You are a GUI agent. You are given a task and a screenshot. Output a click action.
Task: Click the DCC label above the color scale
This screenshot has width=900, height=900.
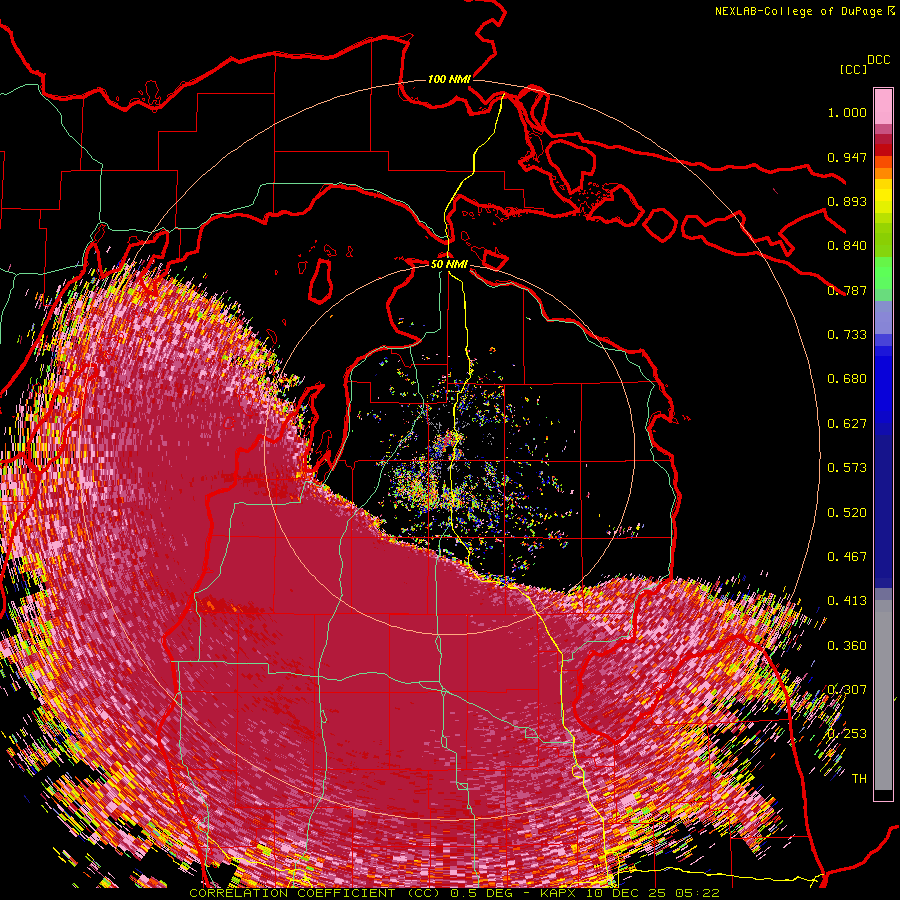(x=879, y=60)
